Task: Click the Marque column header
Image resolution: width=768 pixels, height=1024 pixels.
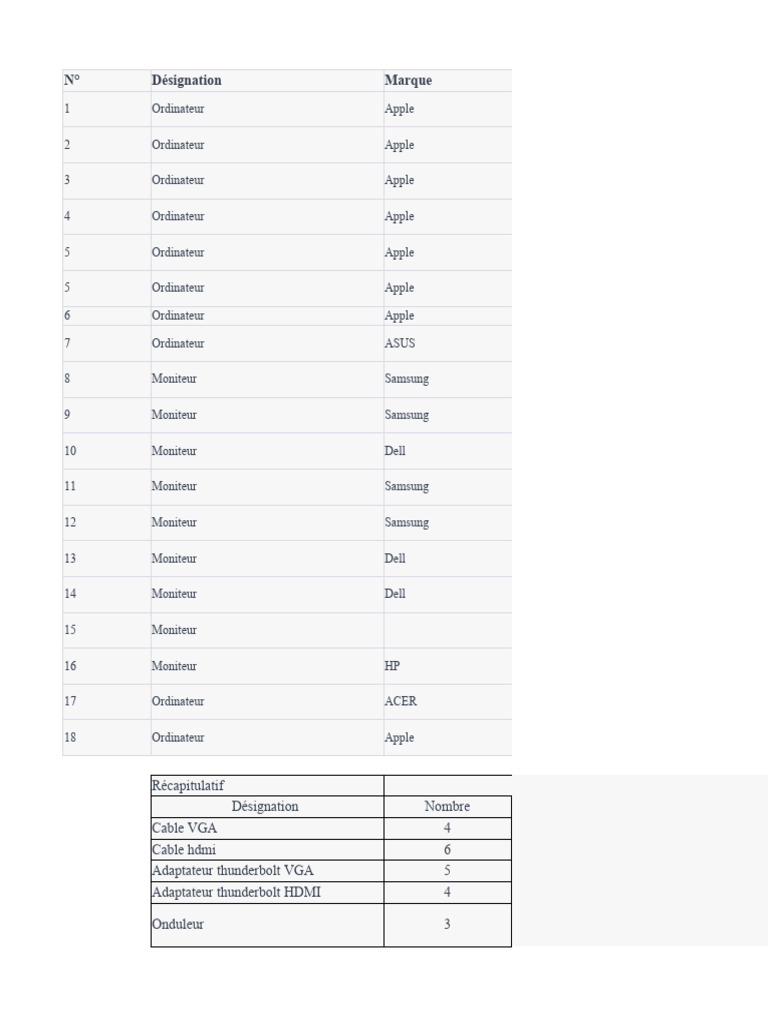Action: point(408,80)
